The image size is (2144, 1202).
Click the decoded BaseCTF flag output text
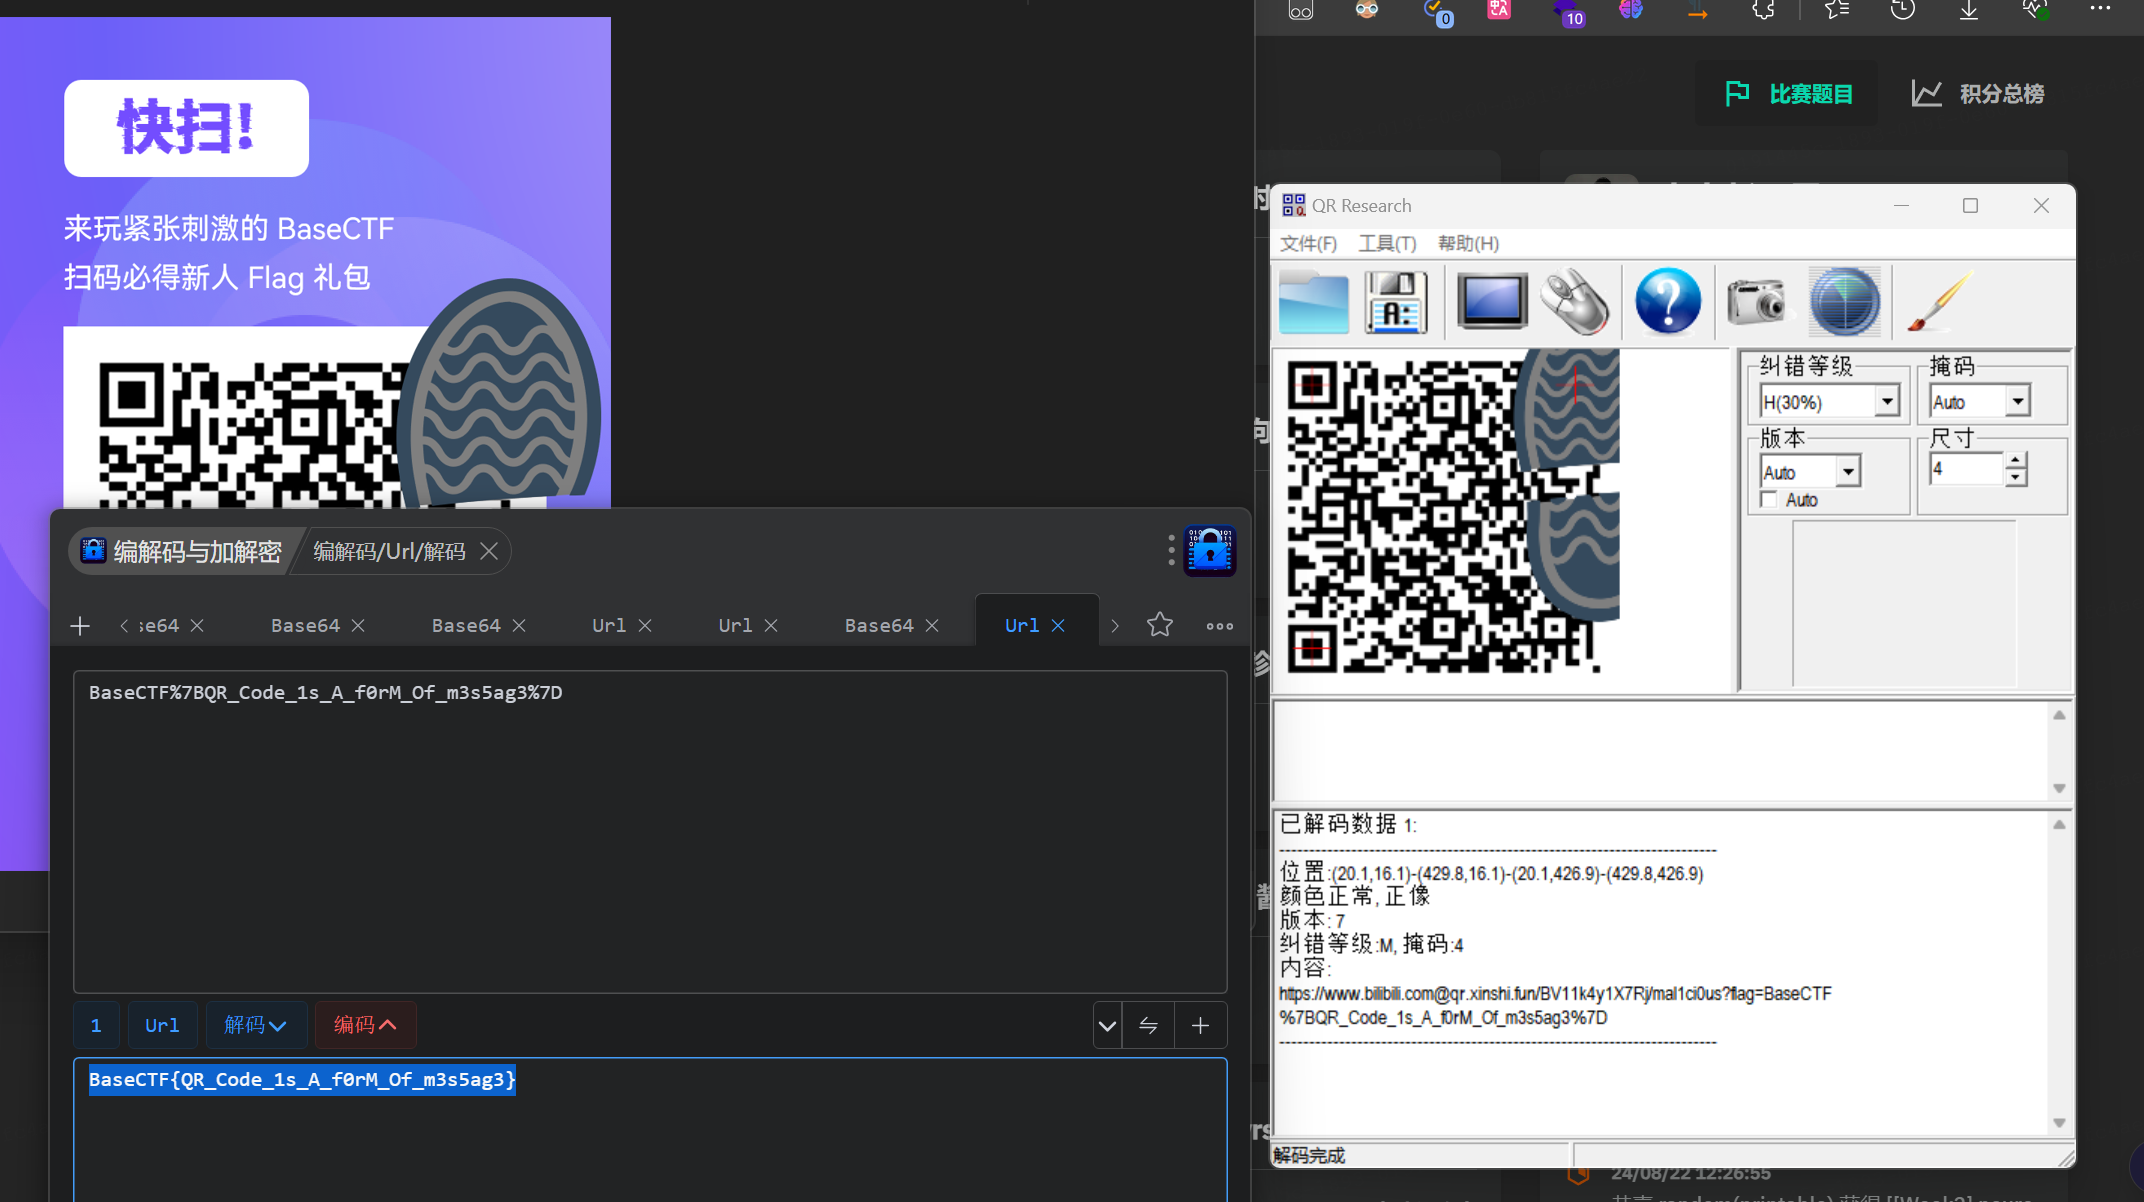(x=302, y=1079)
